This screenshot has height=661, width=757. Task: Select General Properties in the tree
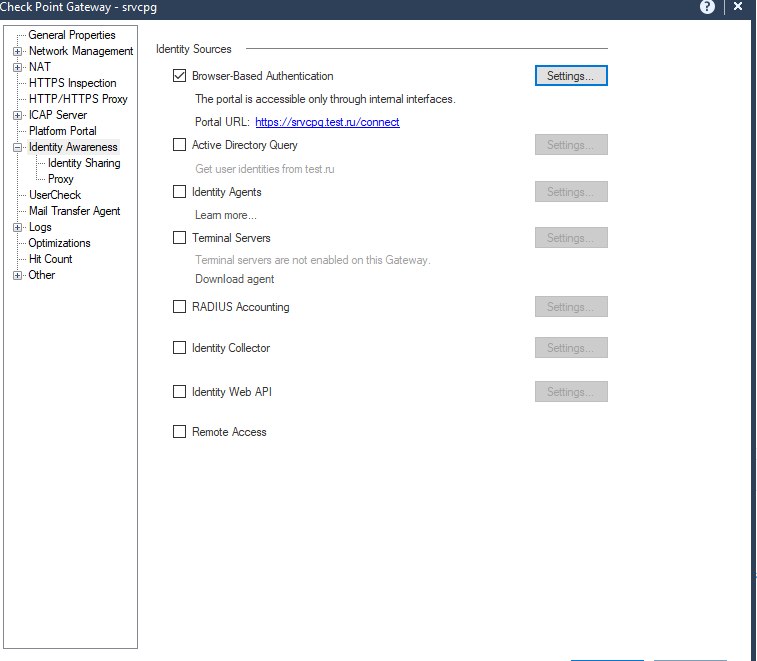tap(72, 35)
